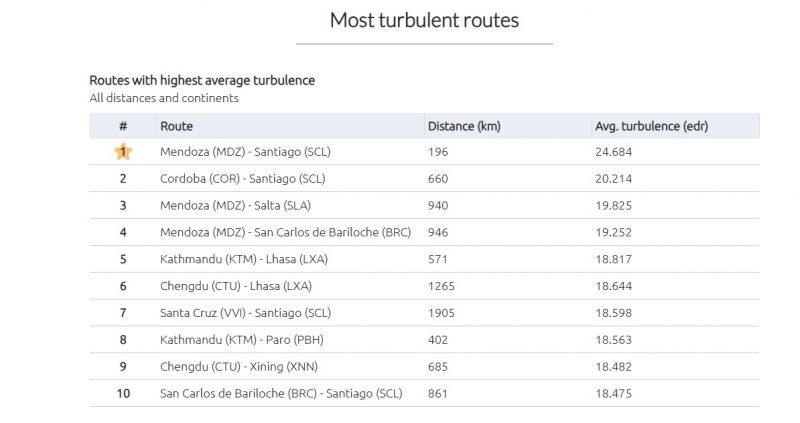Image resolution: width=800 pixels, height=423 pixels.
Task: Open the Kathmandu (KTM) - Paro (PBH) route
Action: pyautogui.click(x=242, y=340)
